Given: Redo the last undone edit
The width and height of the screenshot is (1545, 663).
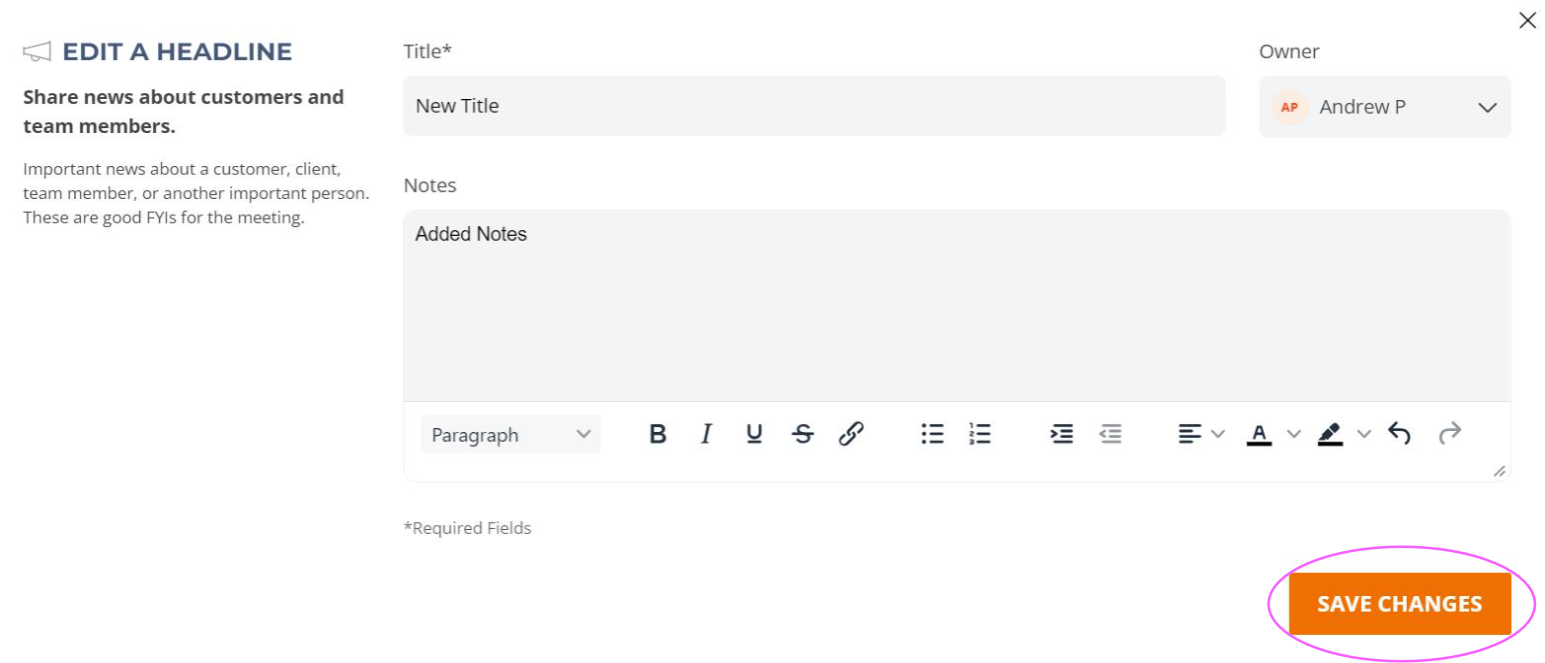Looking at the screenshot, I should pos(1449,433).
